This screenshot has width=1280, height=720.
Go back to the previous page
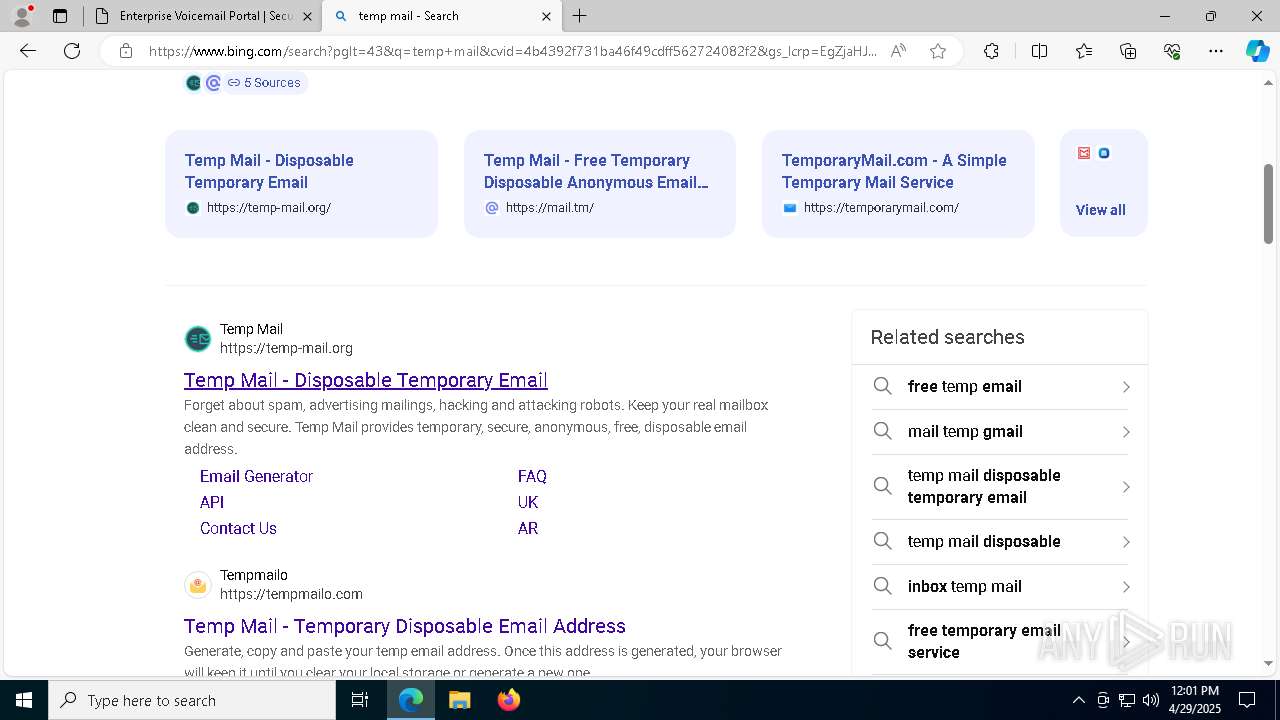tap(28, 51)
